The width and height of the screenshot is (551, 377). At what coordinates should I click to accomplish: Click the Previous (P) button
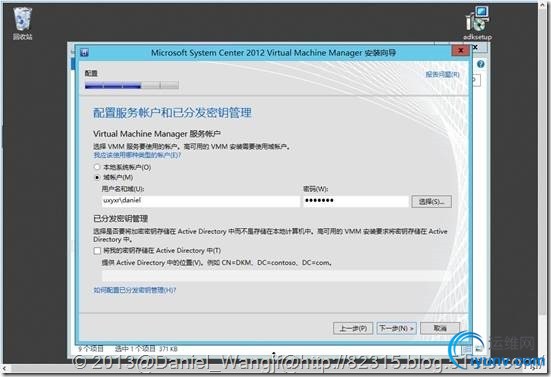(353, 328)
